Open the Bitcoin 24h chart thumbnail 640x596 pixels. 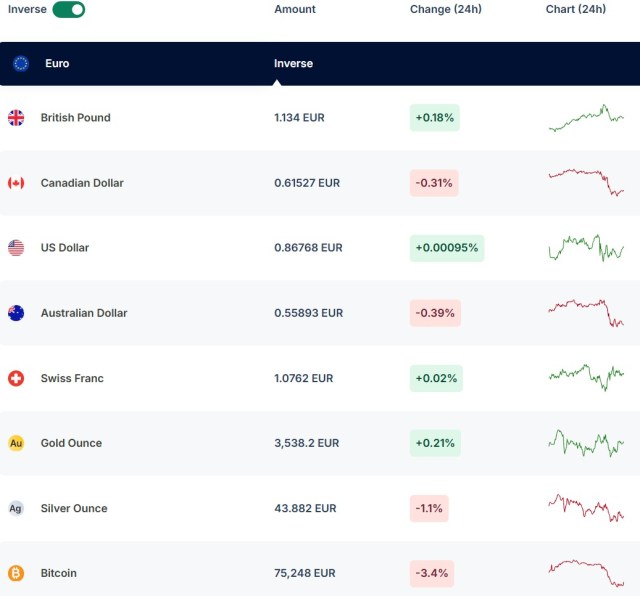[x=586, y=573]
